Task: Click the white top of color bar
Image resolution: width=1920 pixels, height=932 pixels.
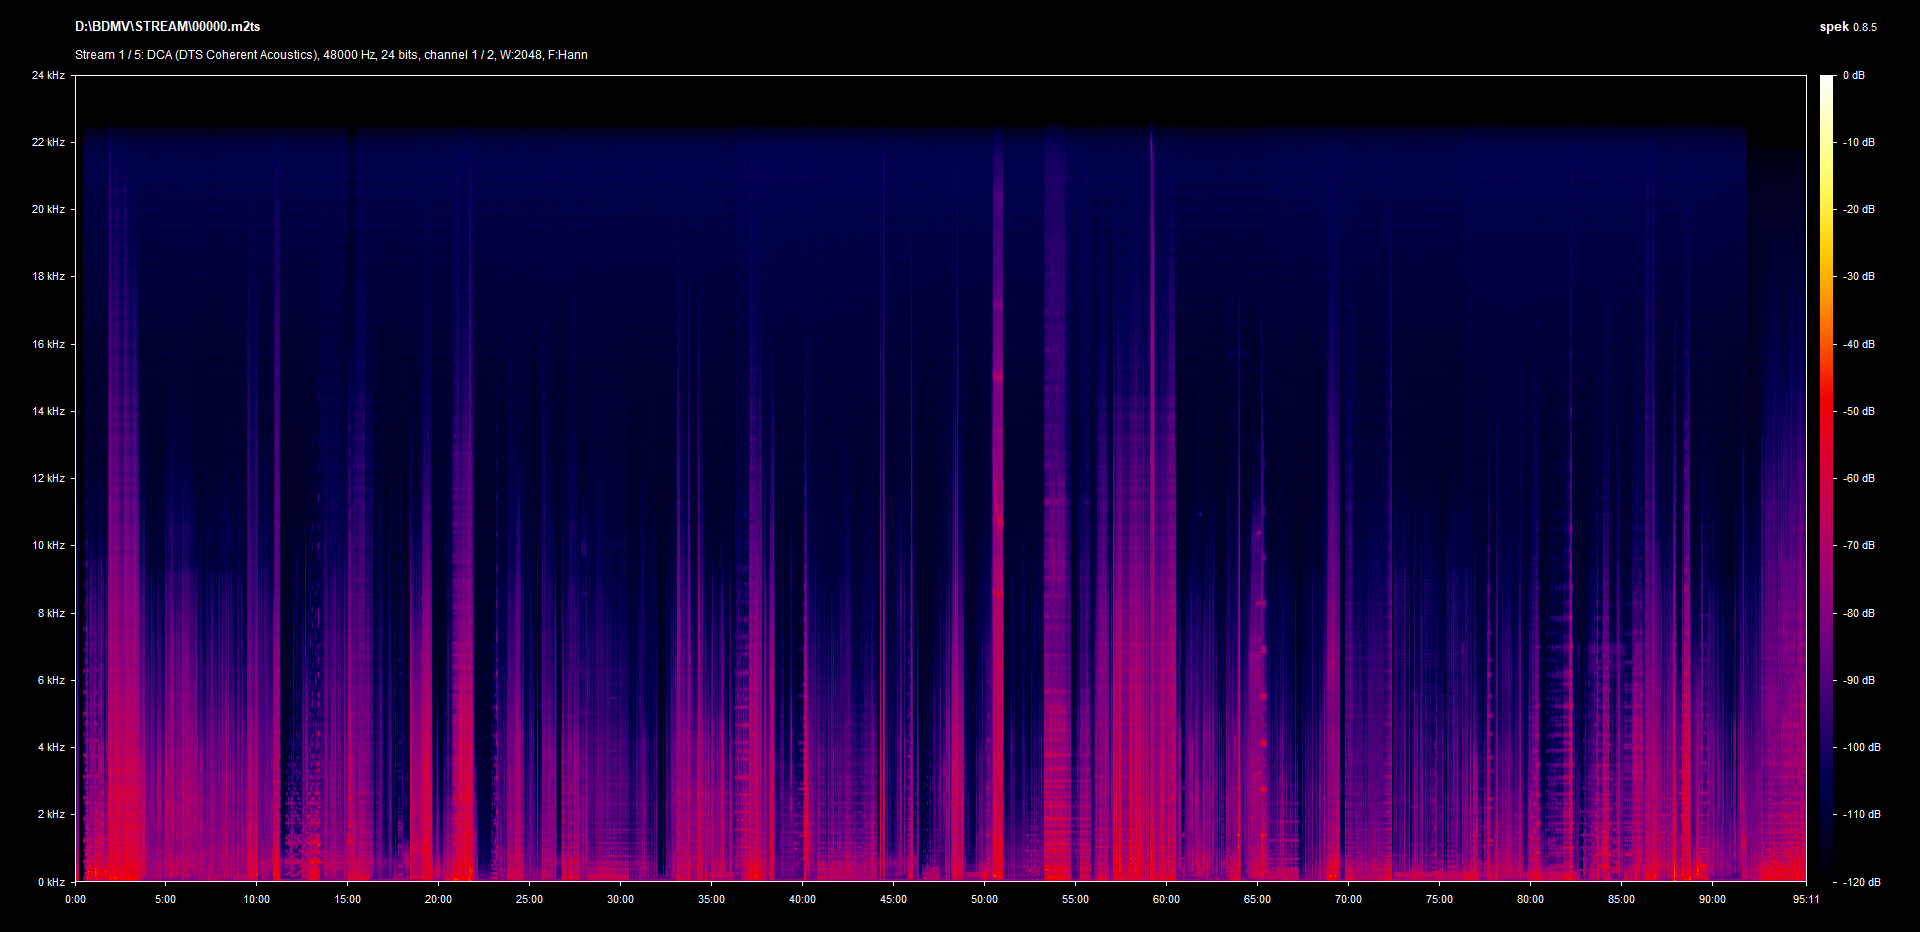Action: pyautogui.click(x=1827, y=82)
